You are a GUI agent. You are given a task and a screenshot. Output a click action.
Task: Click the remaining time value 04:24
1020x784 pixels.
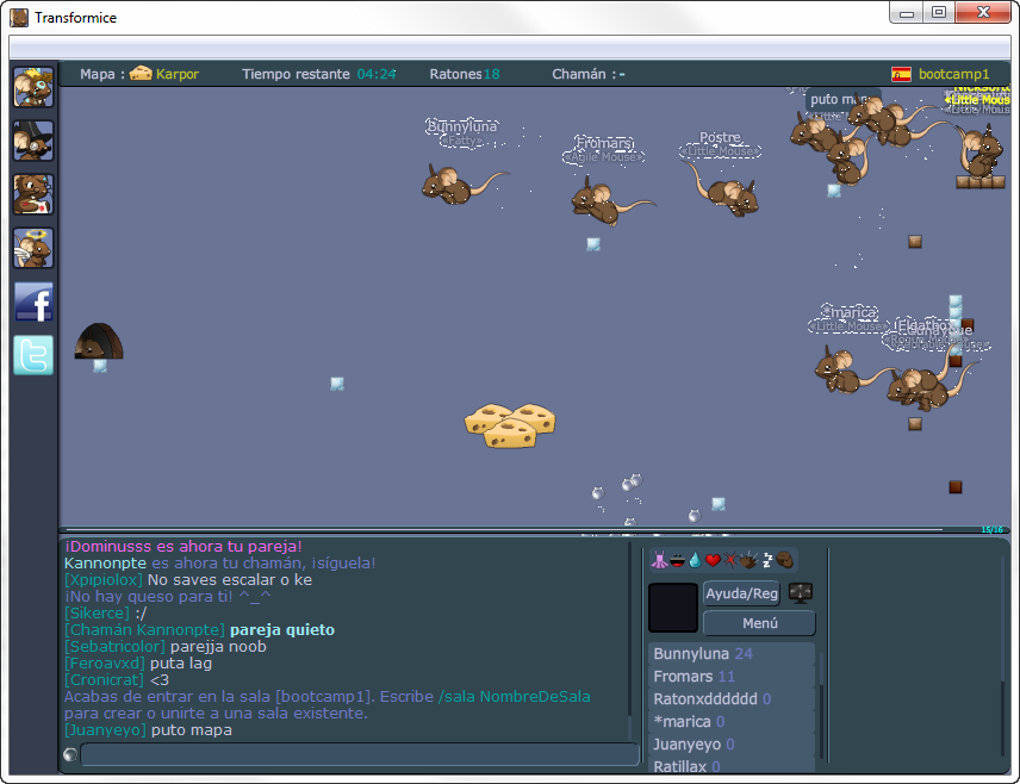(376, 74)
